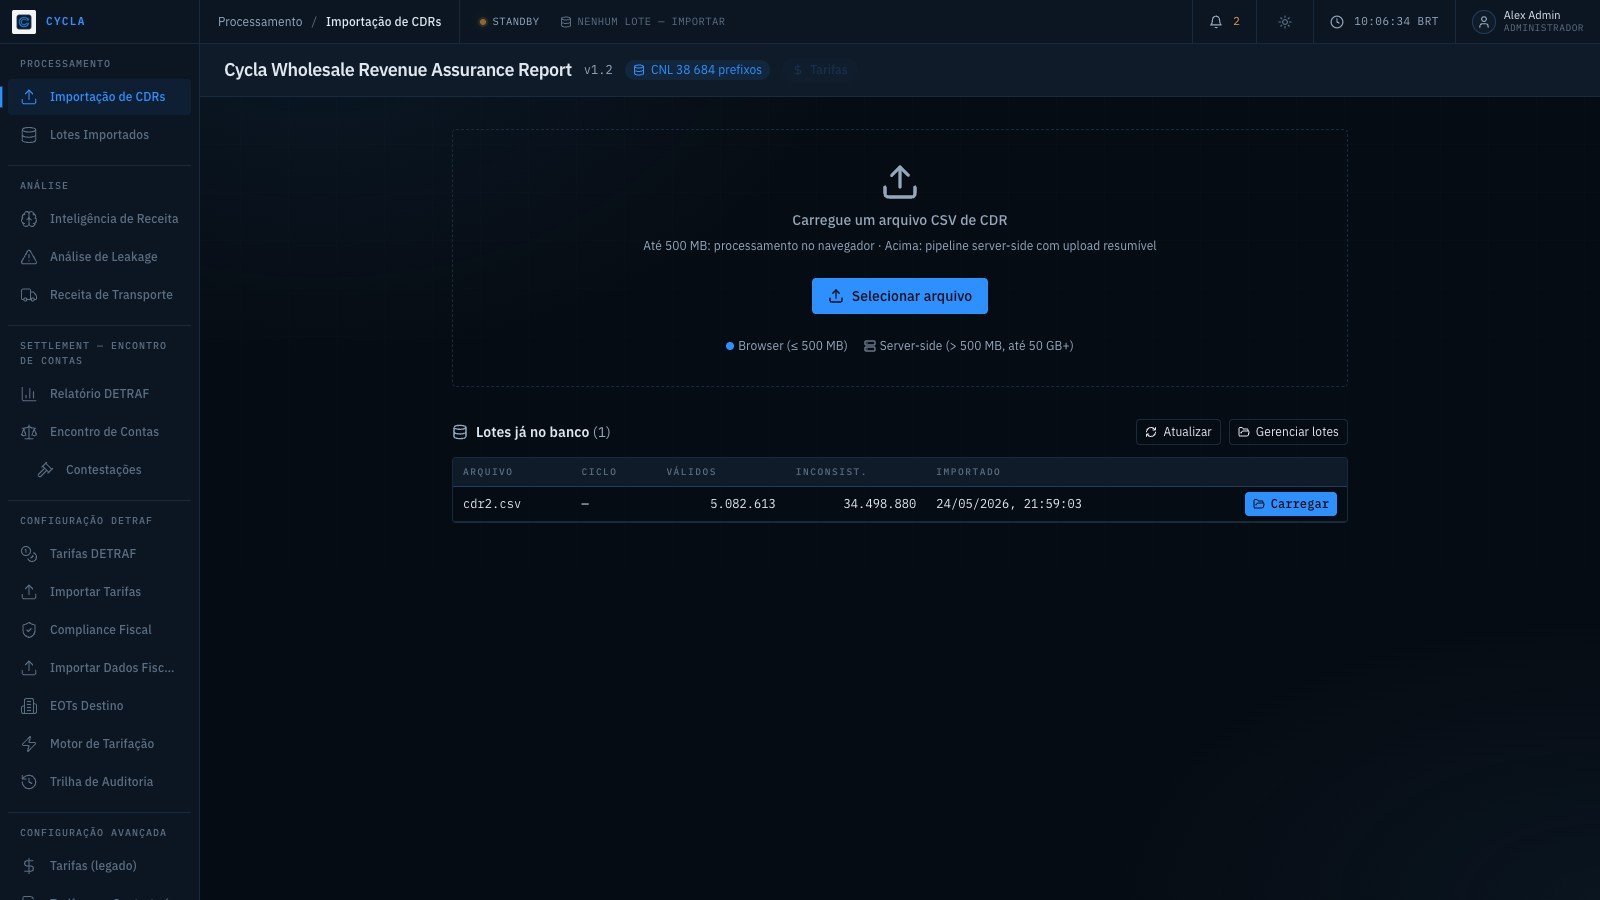Click the 34.498.880 inconsistências value

click(x=880, y=504)
